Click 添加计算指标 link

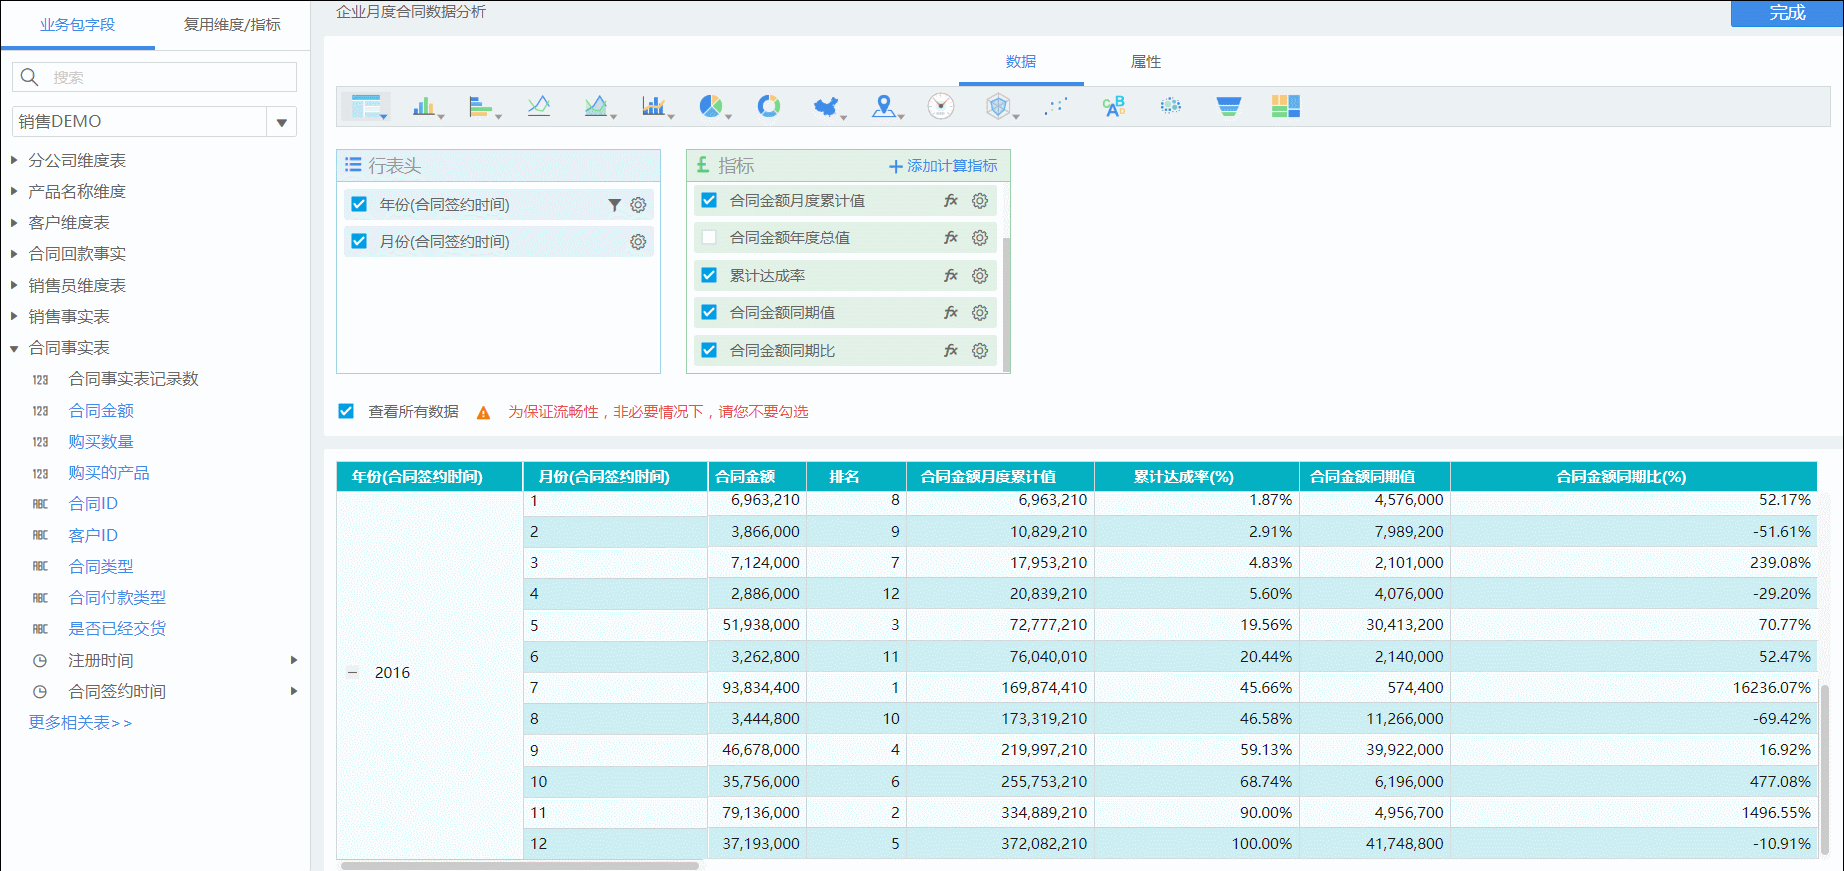coord(943,166)
